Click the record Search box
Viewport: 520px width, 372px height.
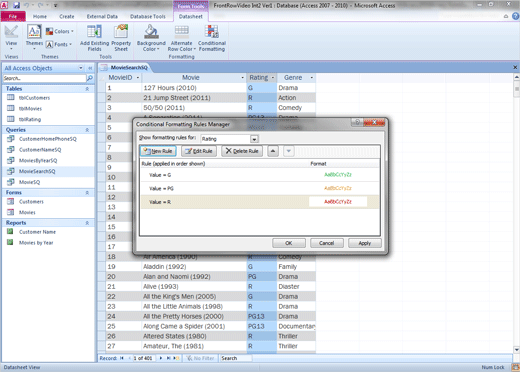(236, 358)
